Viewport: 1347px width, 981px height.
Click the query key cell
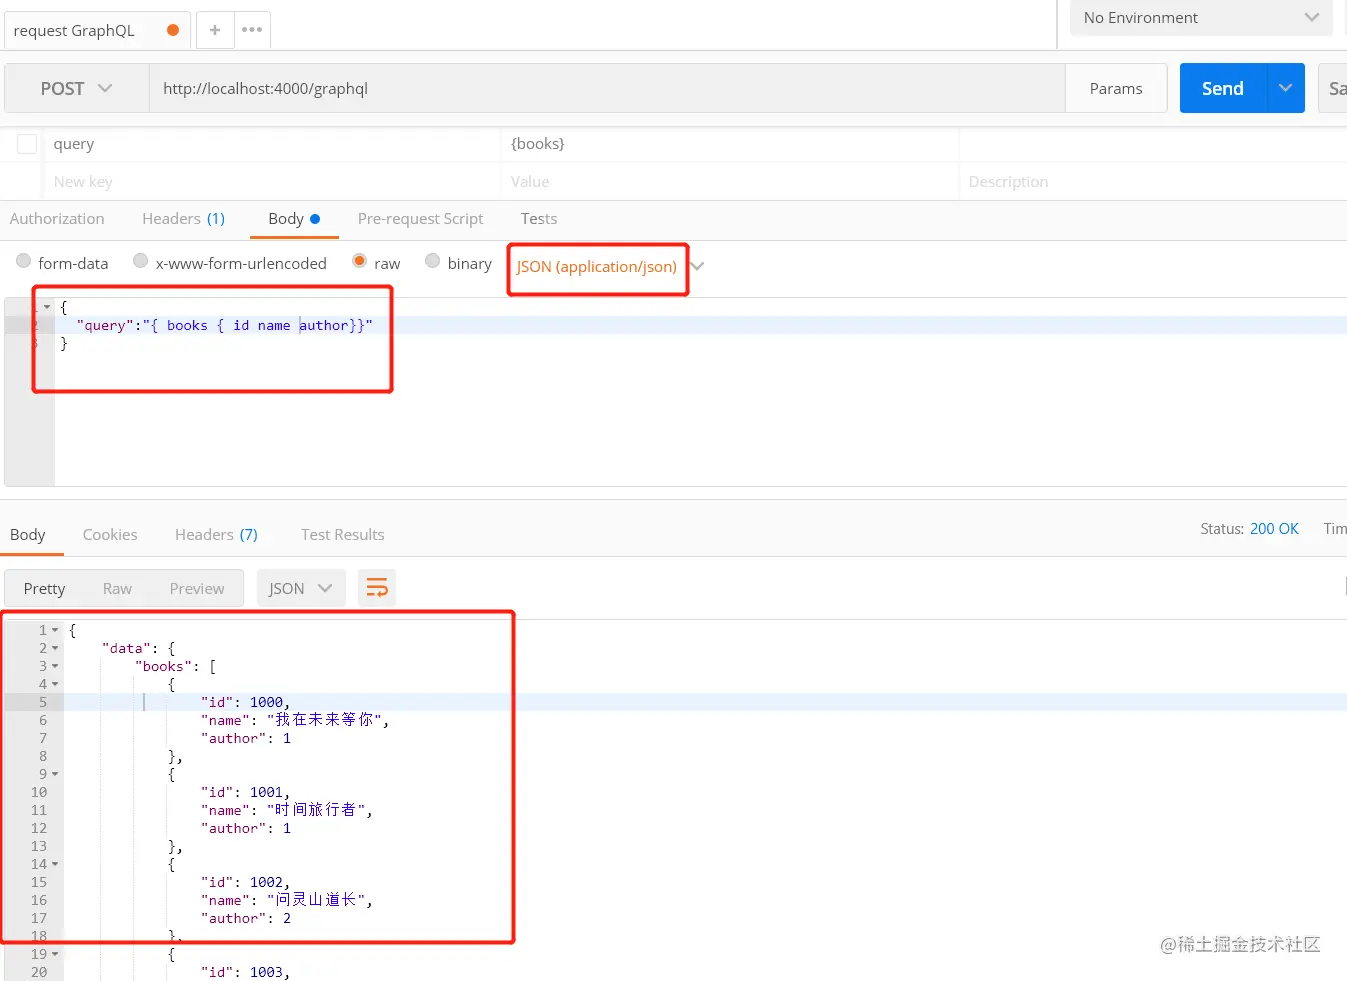(271, 144)
